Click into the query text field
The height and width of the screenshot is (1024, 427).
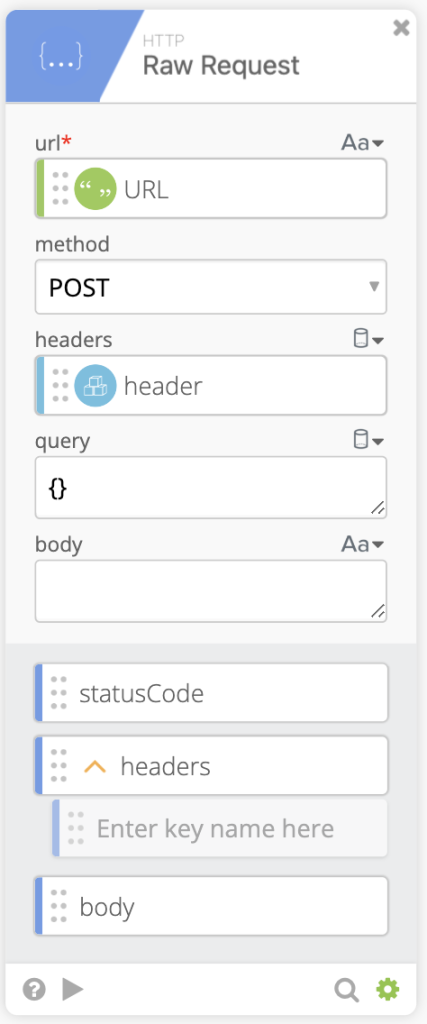(x=211, y=488)
